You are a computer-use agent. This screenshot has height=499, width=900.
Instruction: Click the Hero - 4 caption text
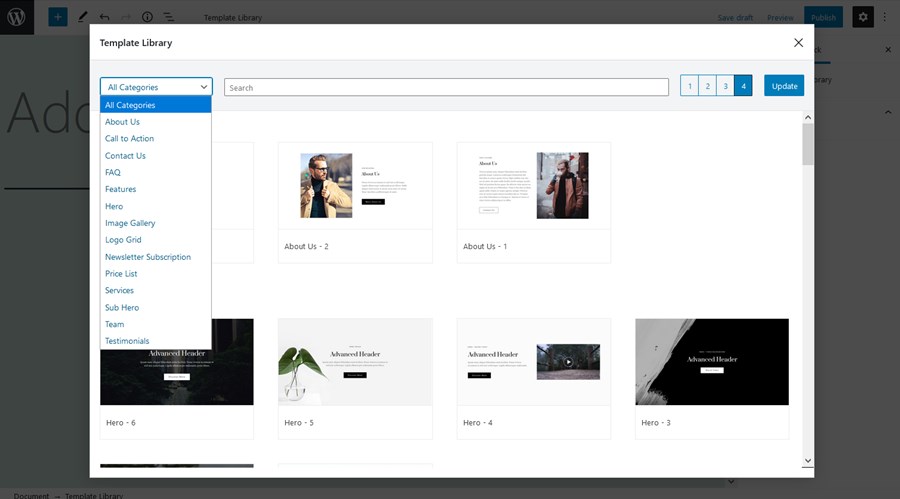click(x=478, y=423)
